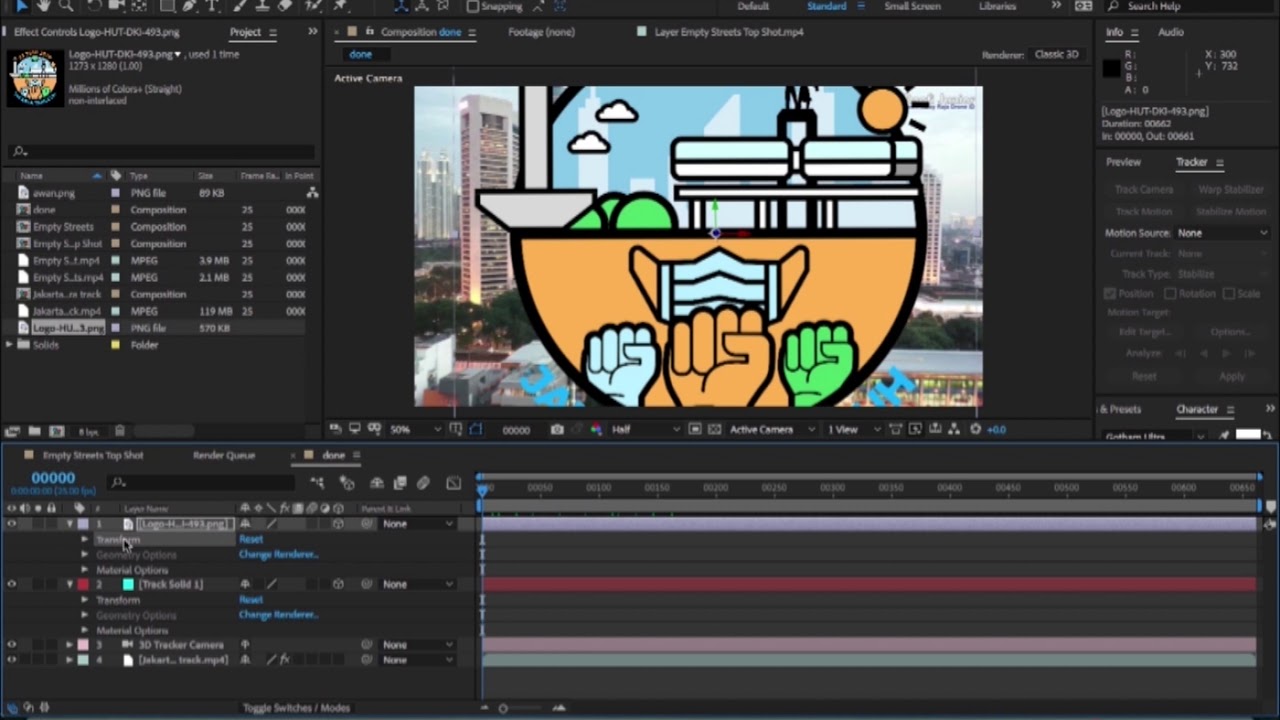Click the Project panel search field
Screen dimensions: 1280x720
pos(160,152)
